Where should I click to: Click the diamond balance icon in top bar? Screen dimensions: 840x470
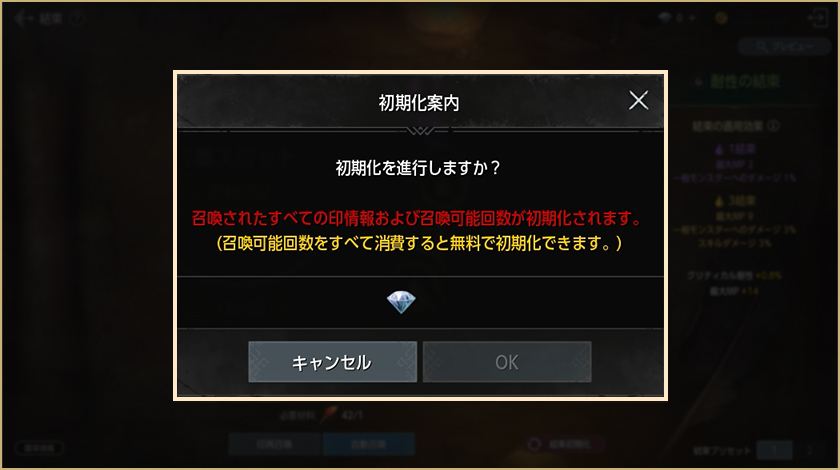(x=665, y=18)
